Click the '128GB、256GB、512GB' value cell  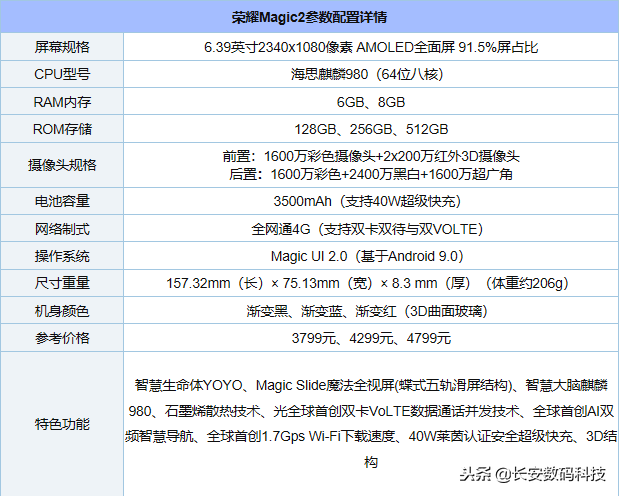coord(371,129)
